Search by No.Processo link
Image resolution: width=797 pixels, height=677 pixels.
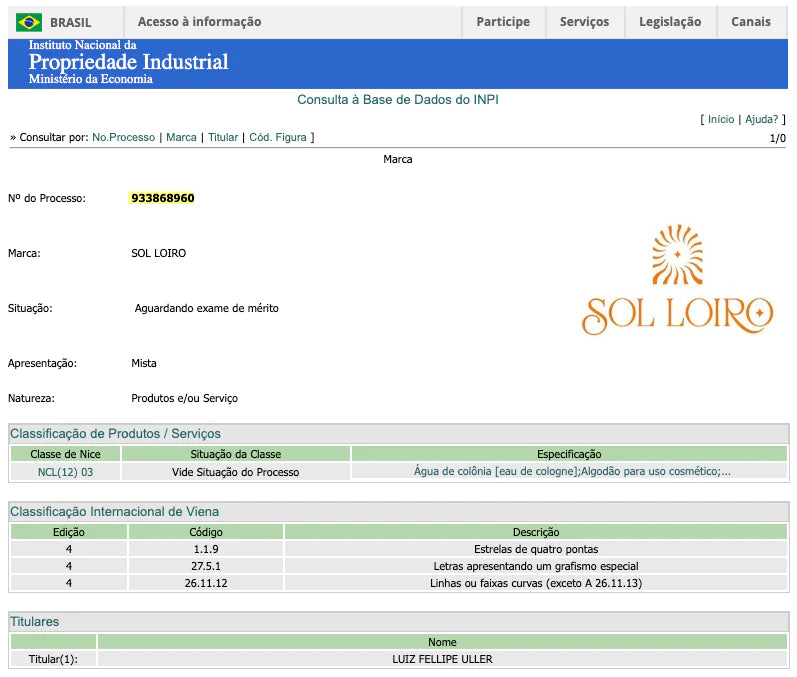tap(123, 137)
